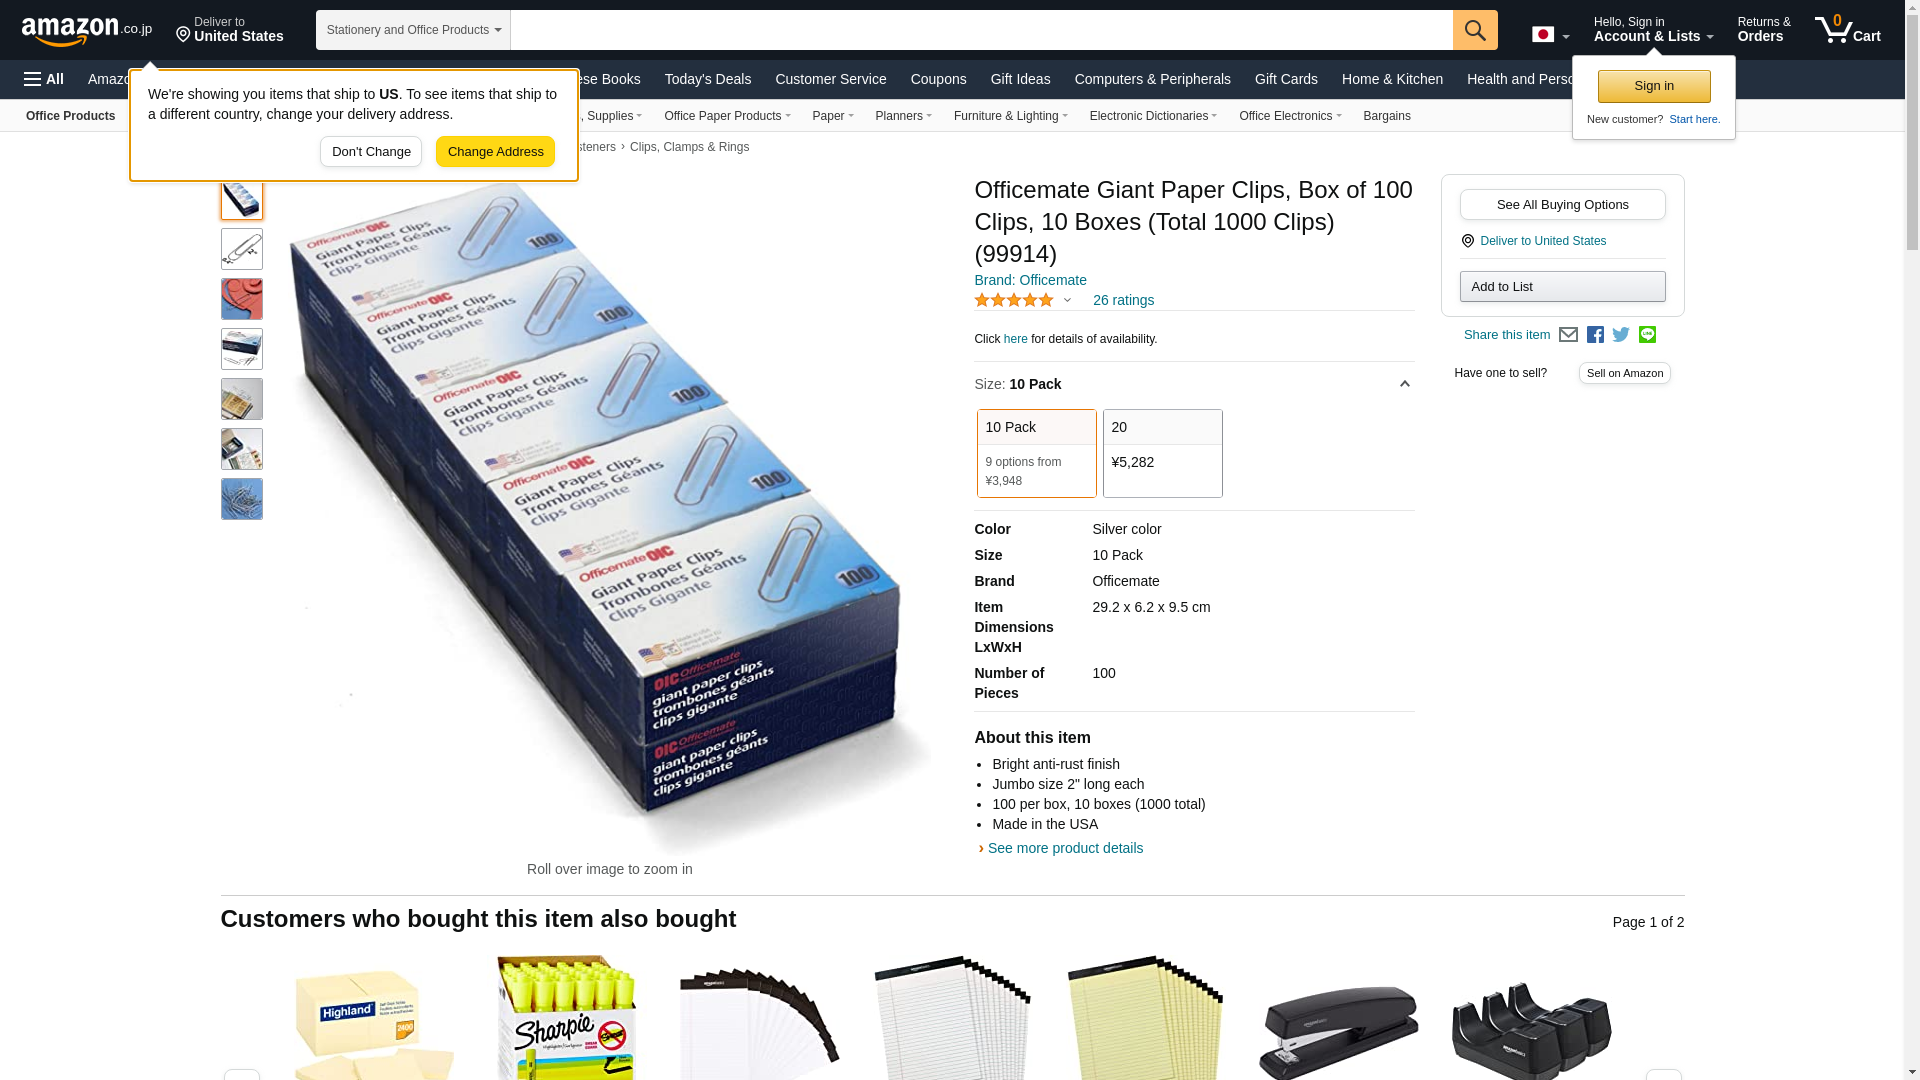Click See All Buying Options button
The image size is (1920, 1080).
point(1562,205)
